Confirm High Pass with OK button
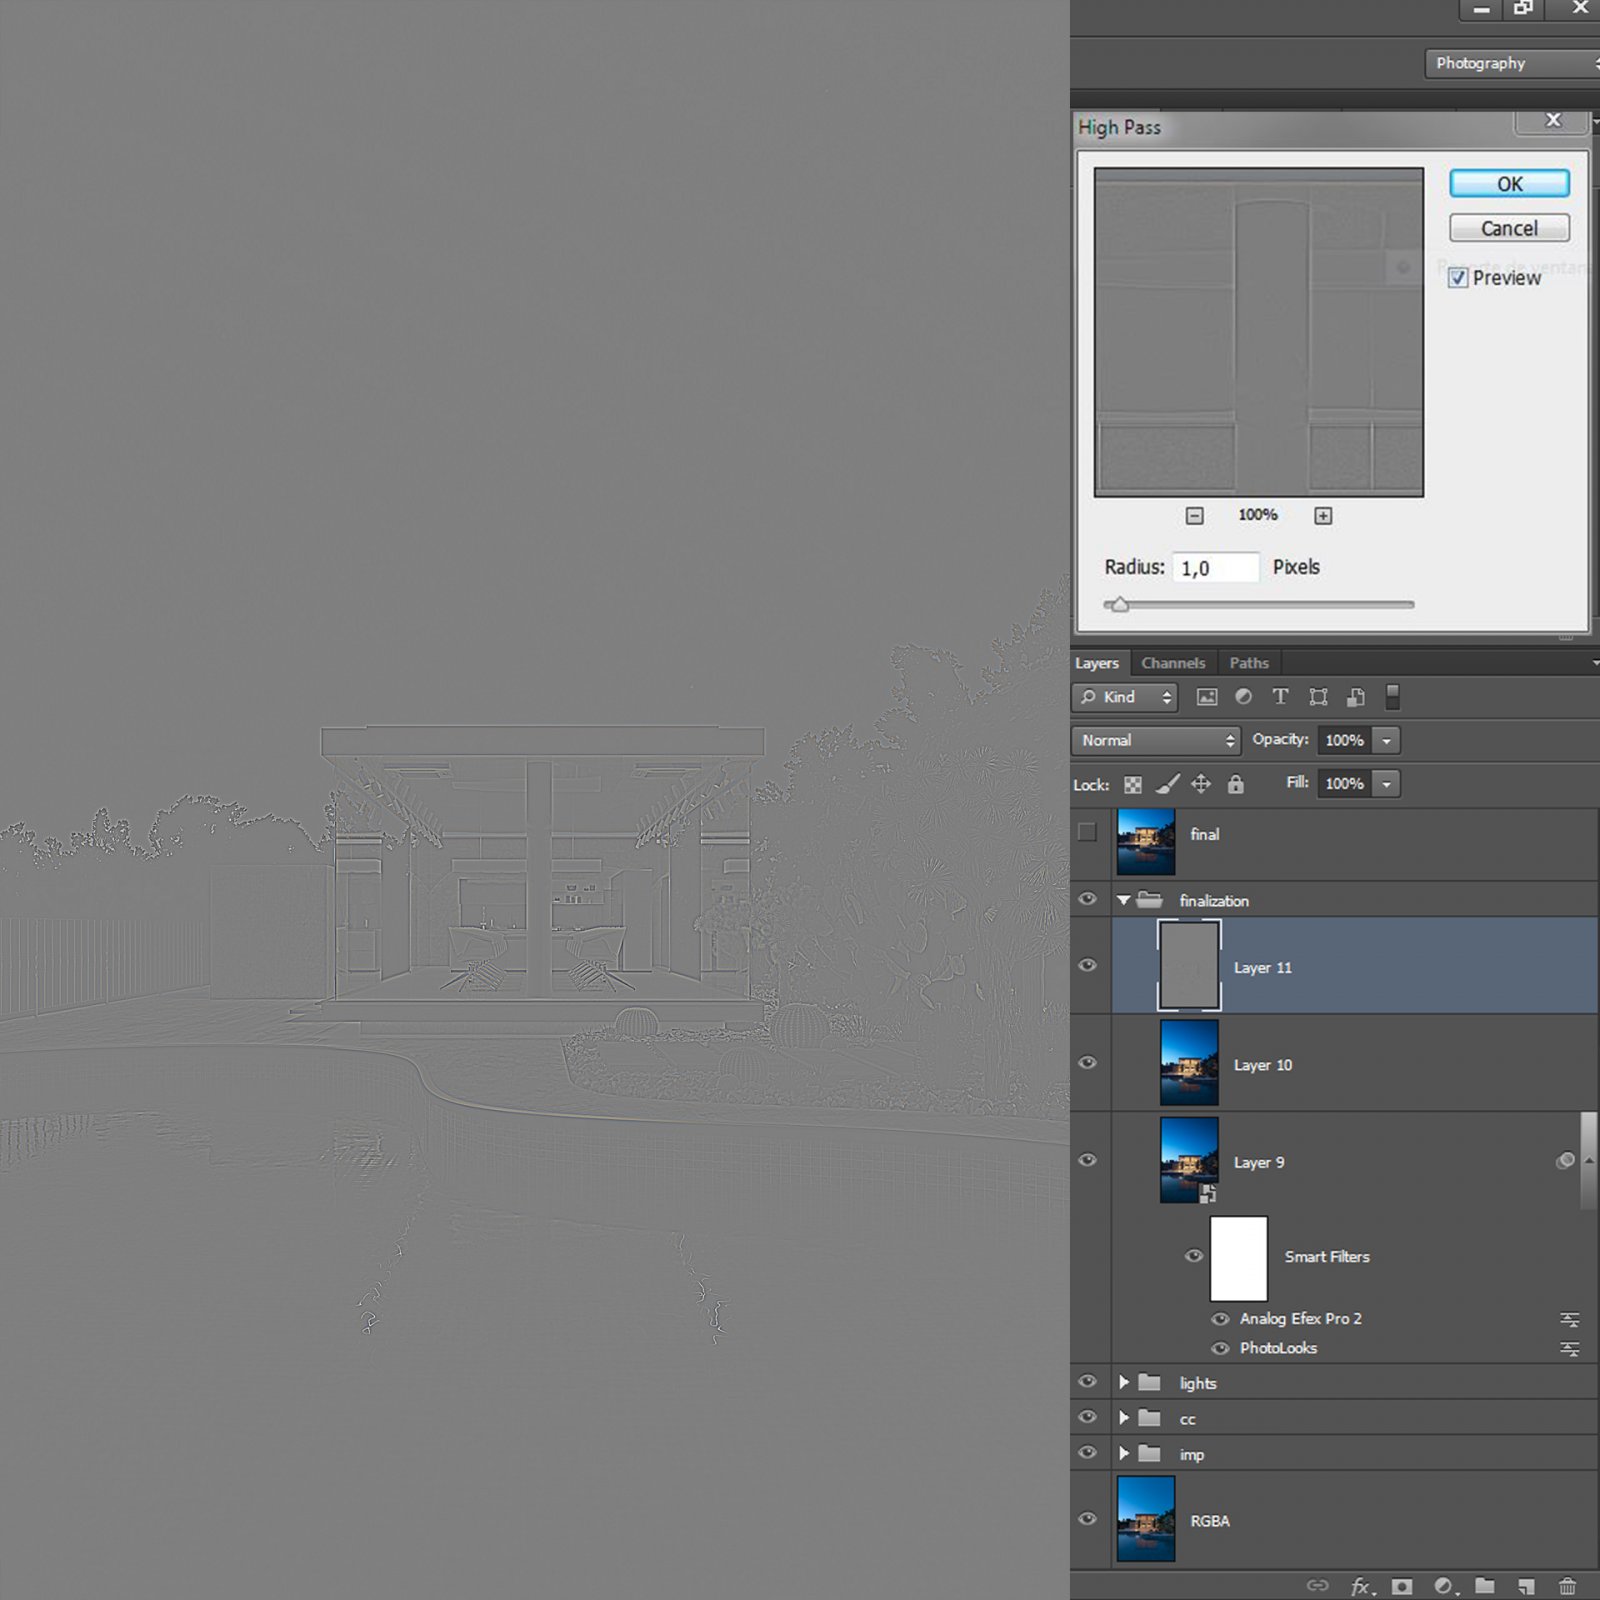This screenshot has width=1600, height=1600. pos(1508,183)
